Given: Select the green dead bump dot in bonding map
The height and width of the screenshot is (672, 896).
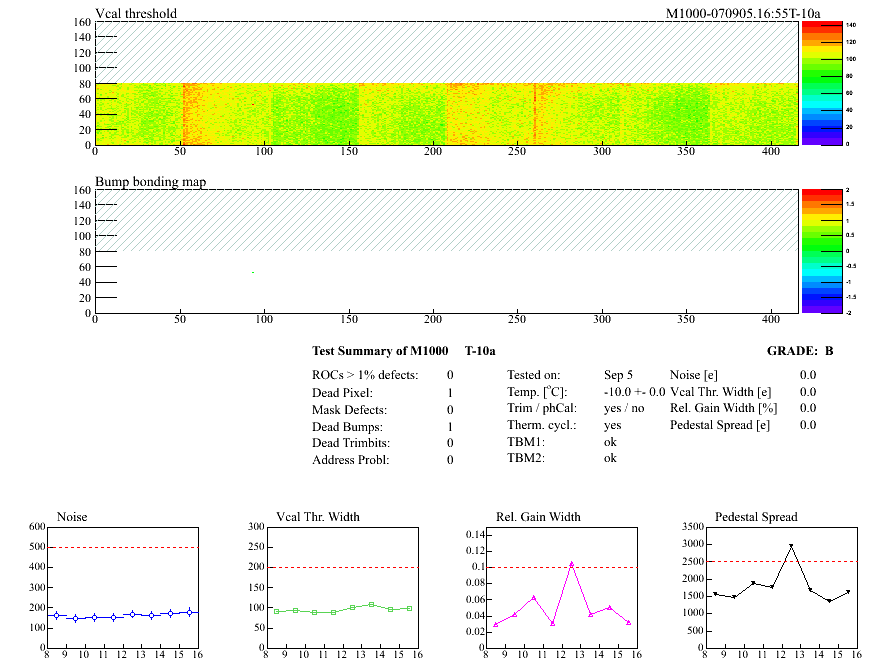Looking at the screenshot, I should (253, 272).
